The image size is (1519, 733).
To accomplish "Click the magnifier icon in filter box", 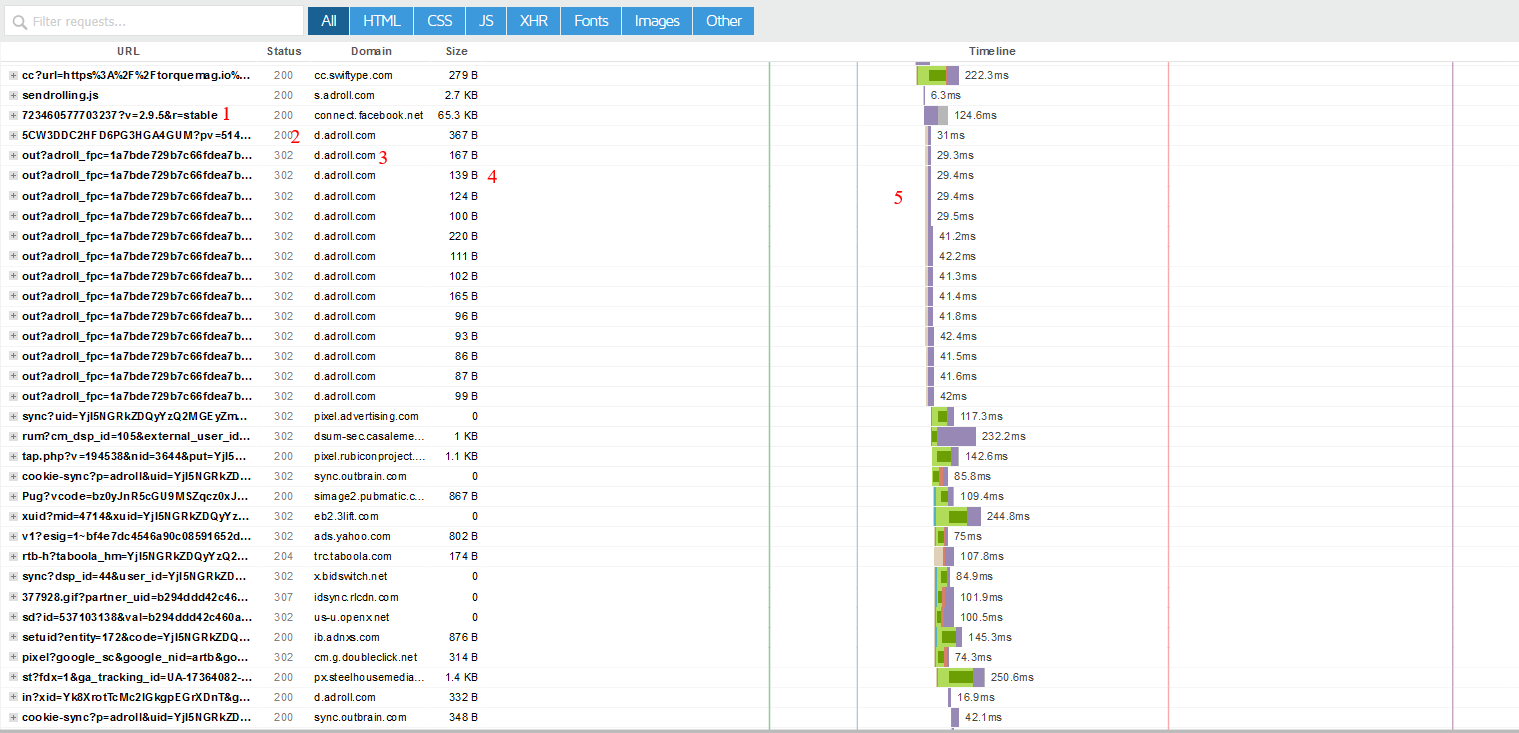I will pos(19,21).
